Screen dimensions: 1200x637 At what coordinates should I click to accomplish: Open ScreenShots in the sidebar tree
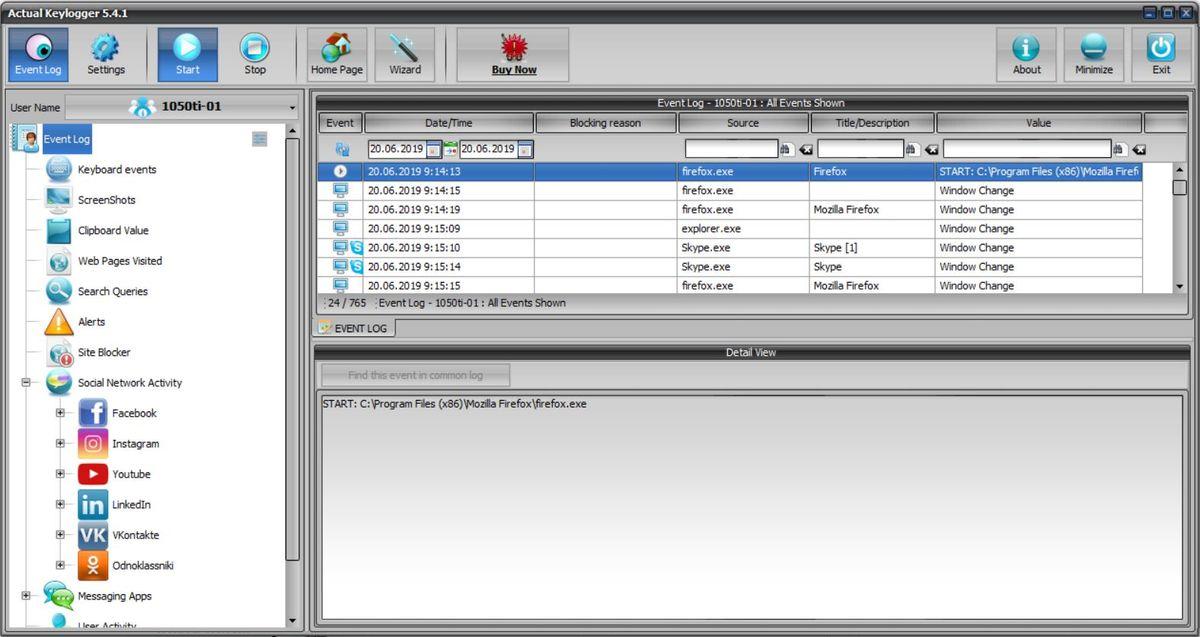tap(107, 200)
